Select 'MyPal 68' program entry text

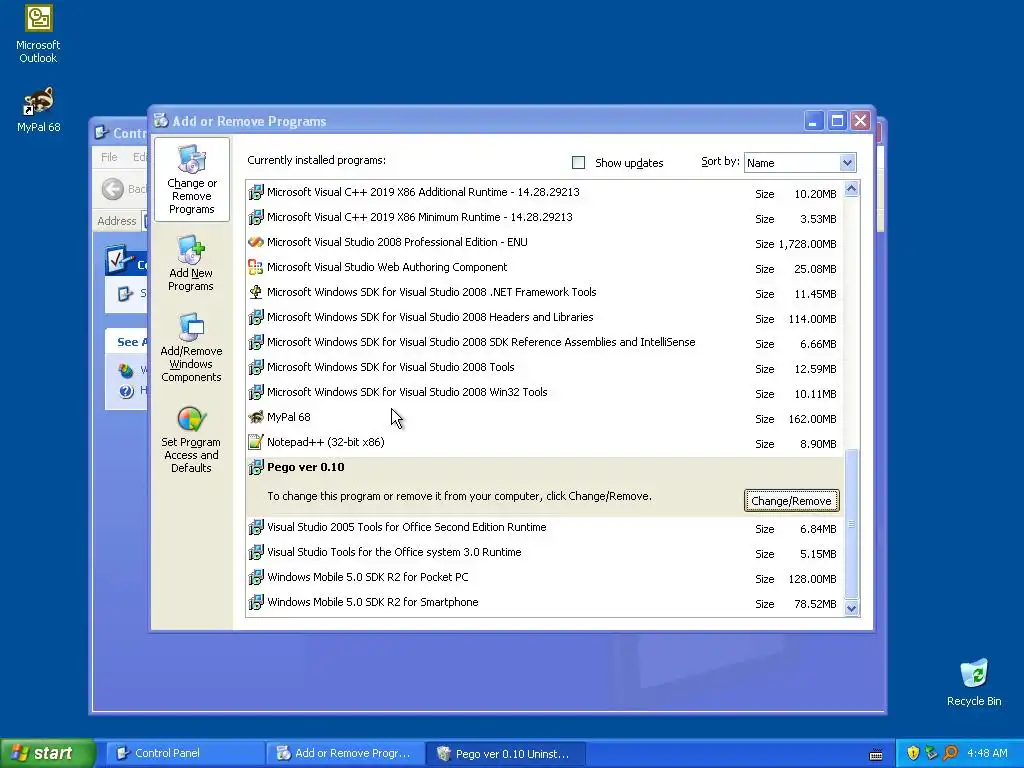[x=289, y=417]
